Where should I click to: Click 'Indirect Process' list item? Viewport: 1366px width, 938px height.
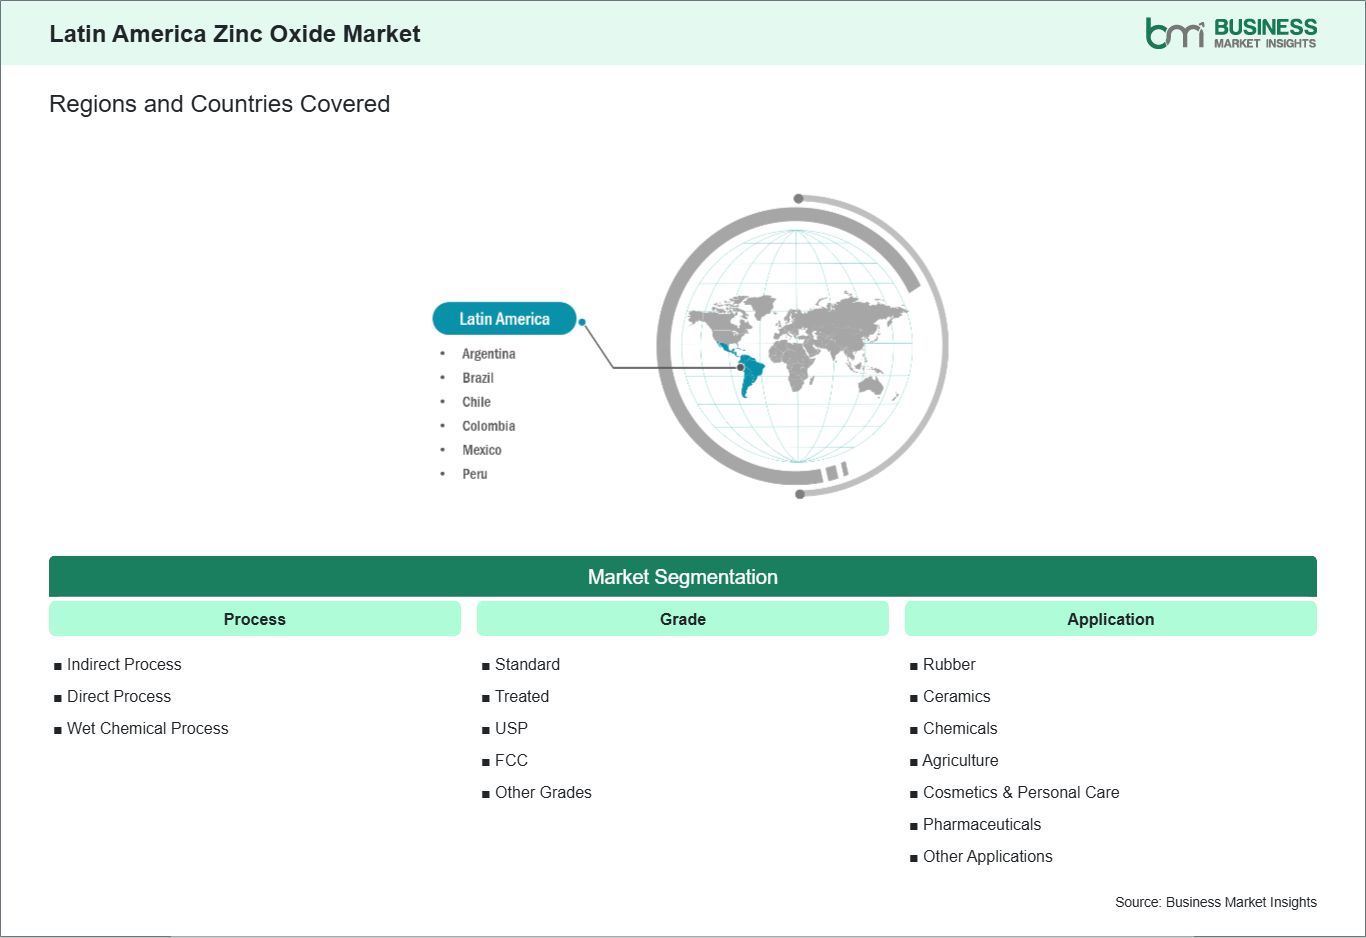[124, 664]
